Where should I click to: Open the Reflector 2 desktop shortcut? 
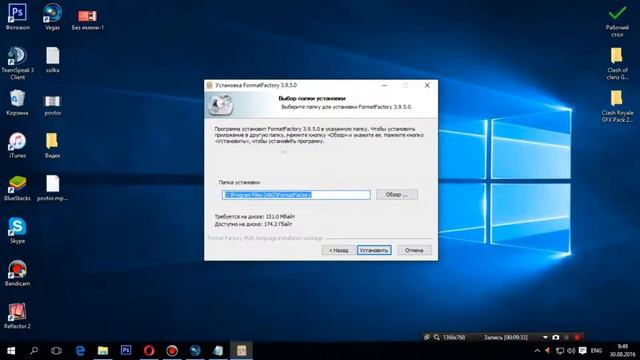click(17, 316)
